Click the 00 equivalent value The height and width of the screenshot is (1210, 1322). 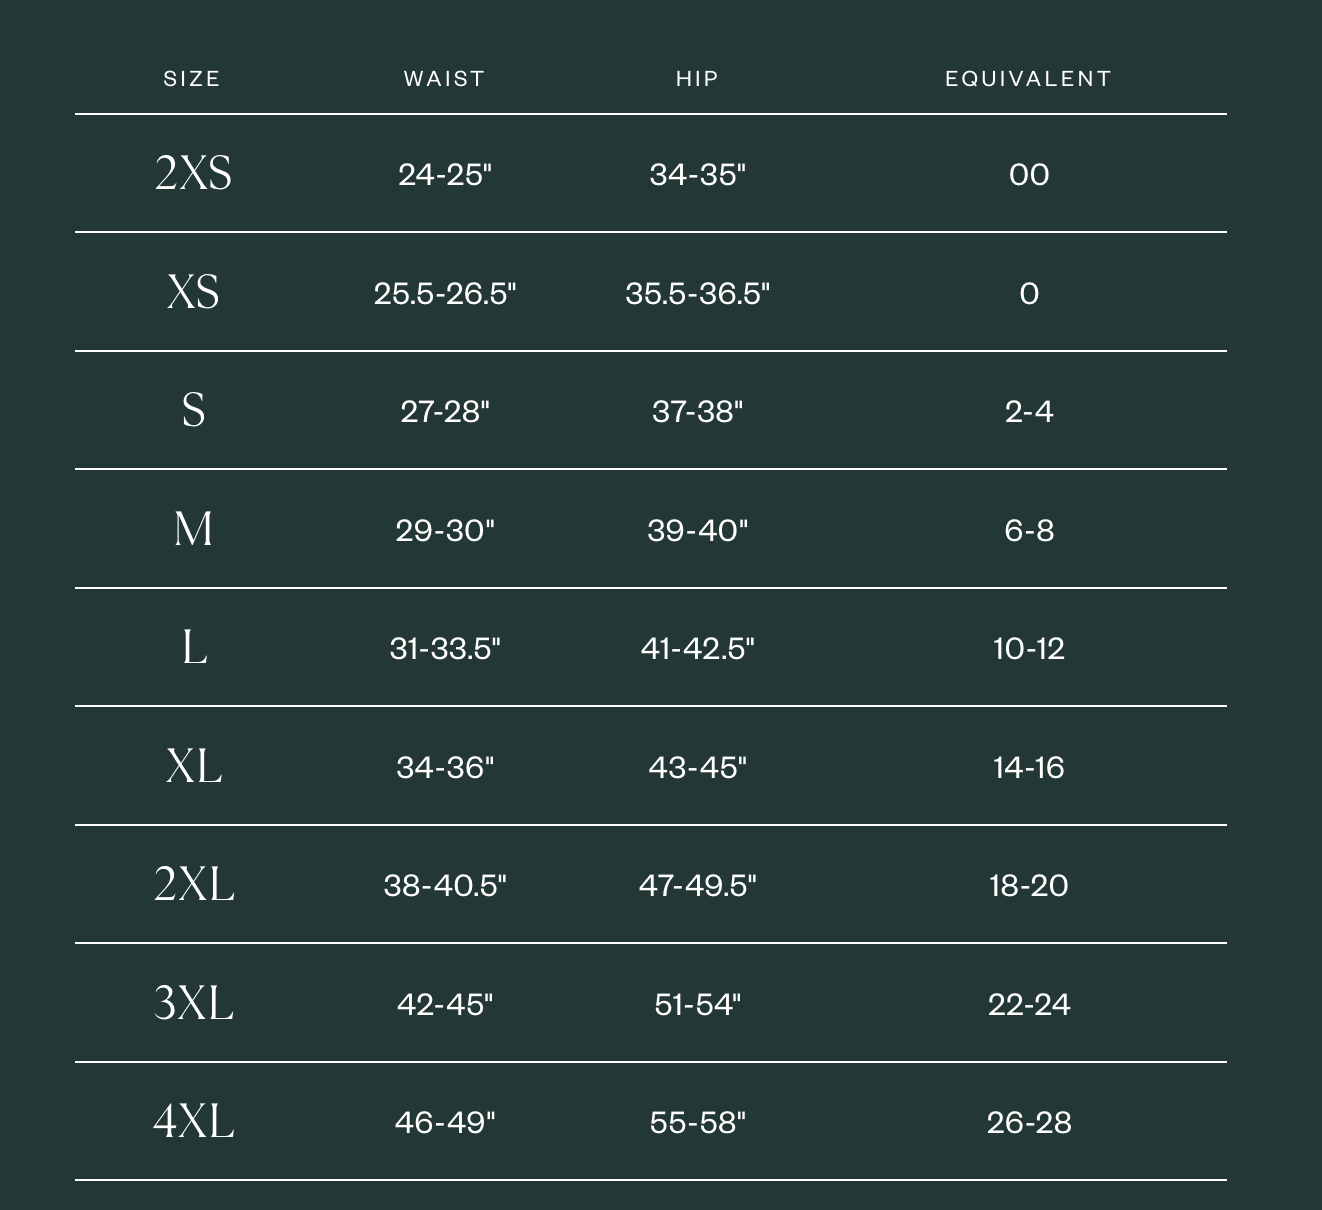[x=1029, y=175]
